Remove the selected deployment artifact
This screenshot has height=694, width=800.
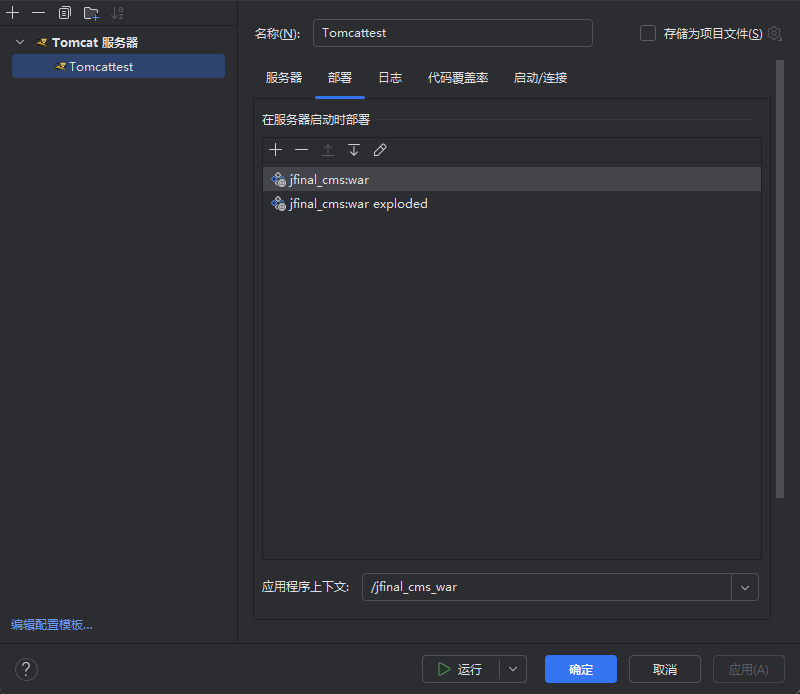tap(301, 150)
